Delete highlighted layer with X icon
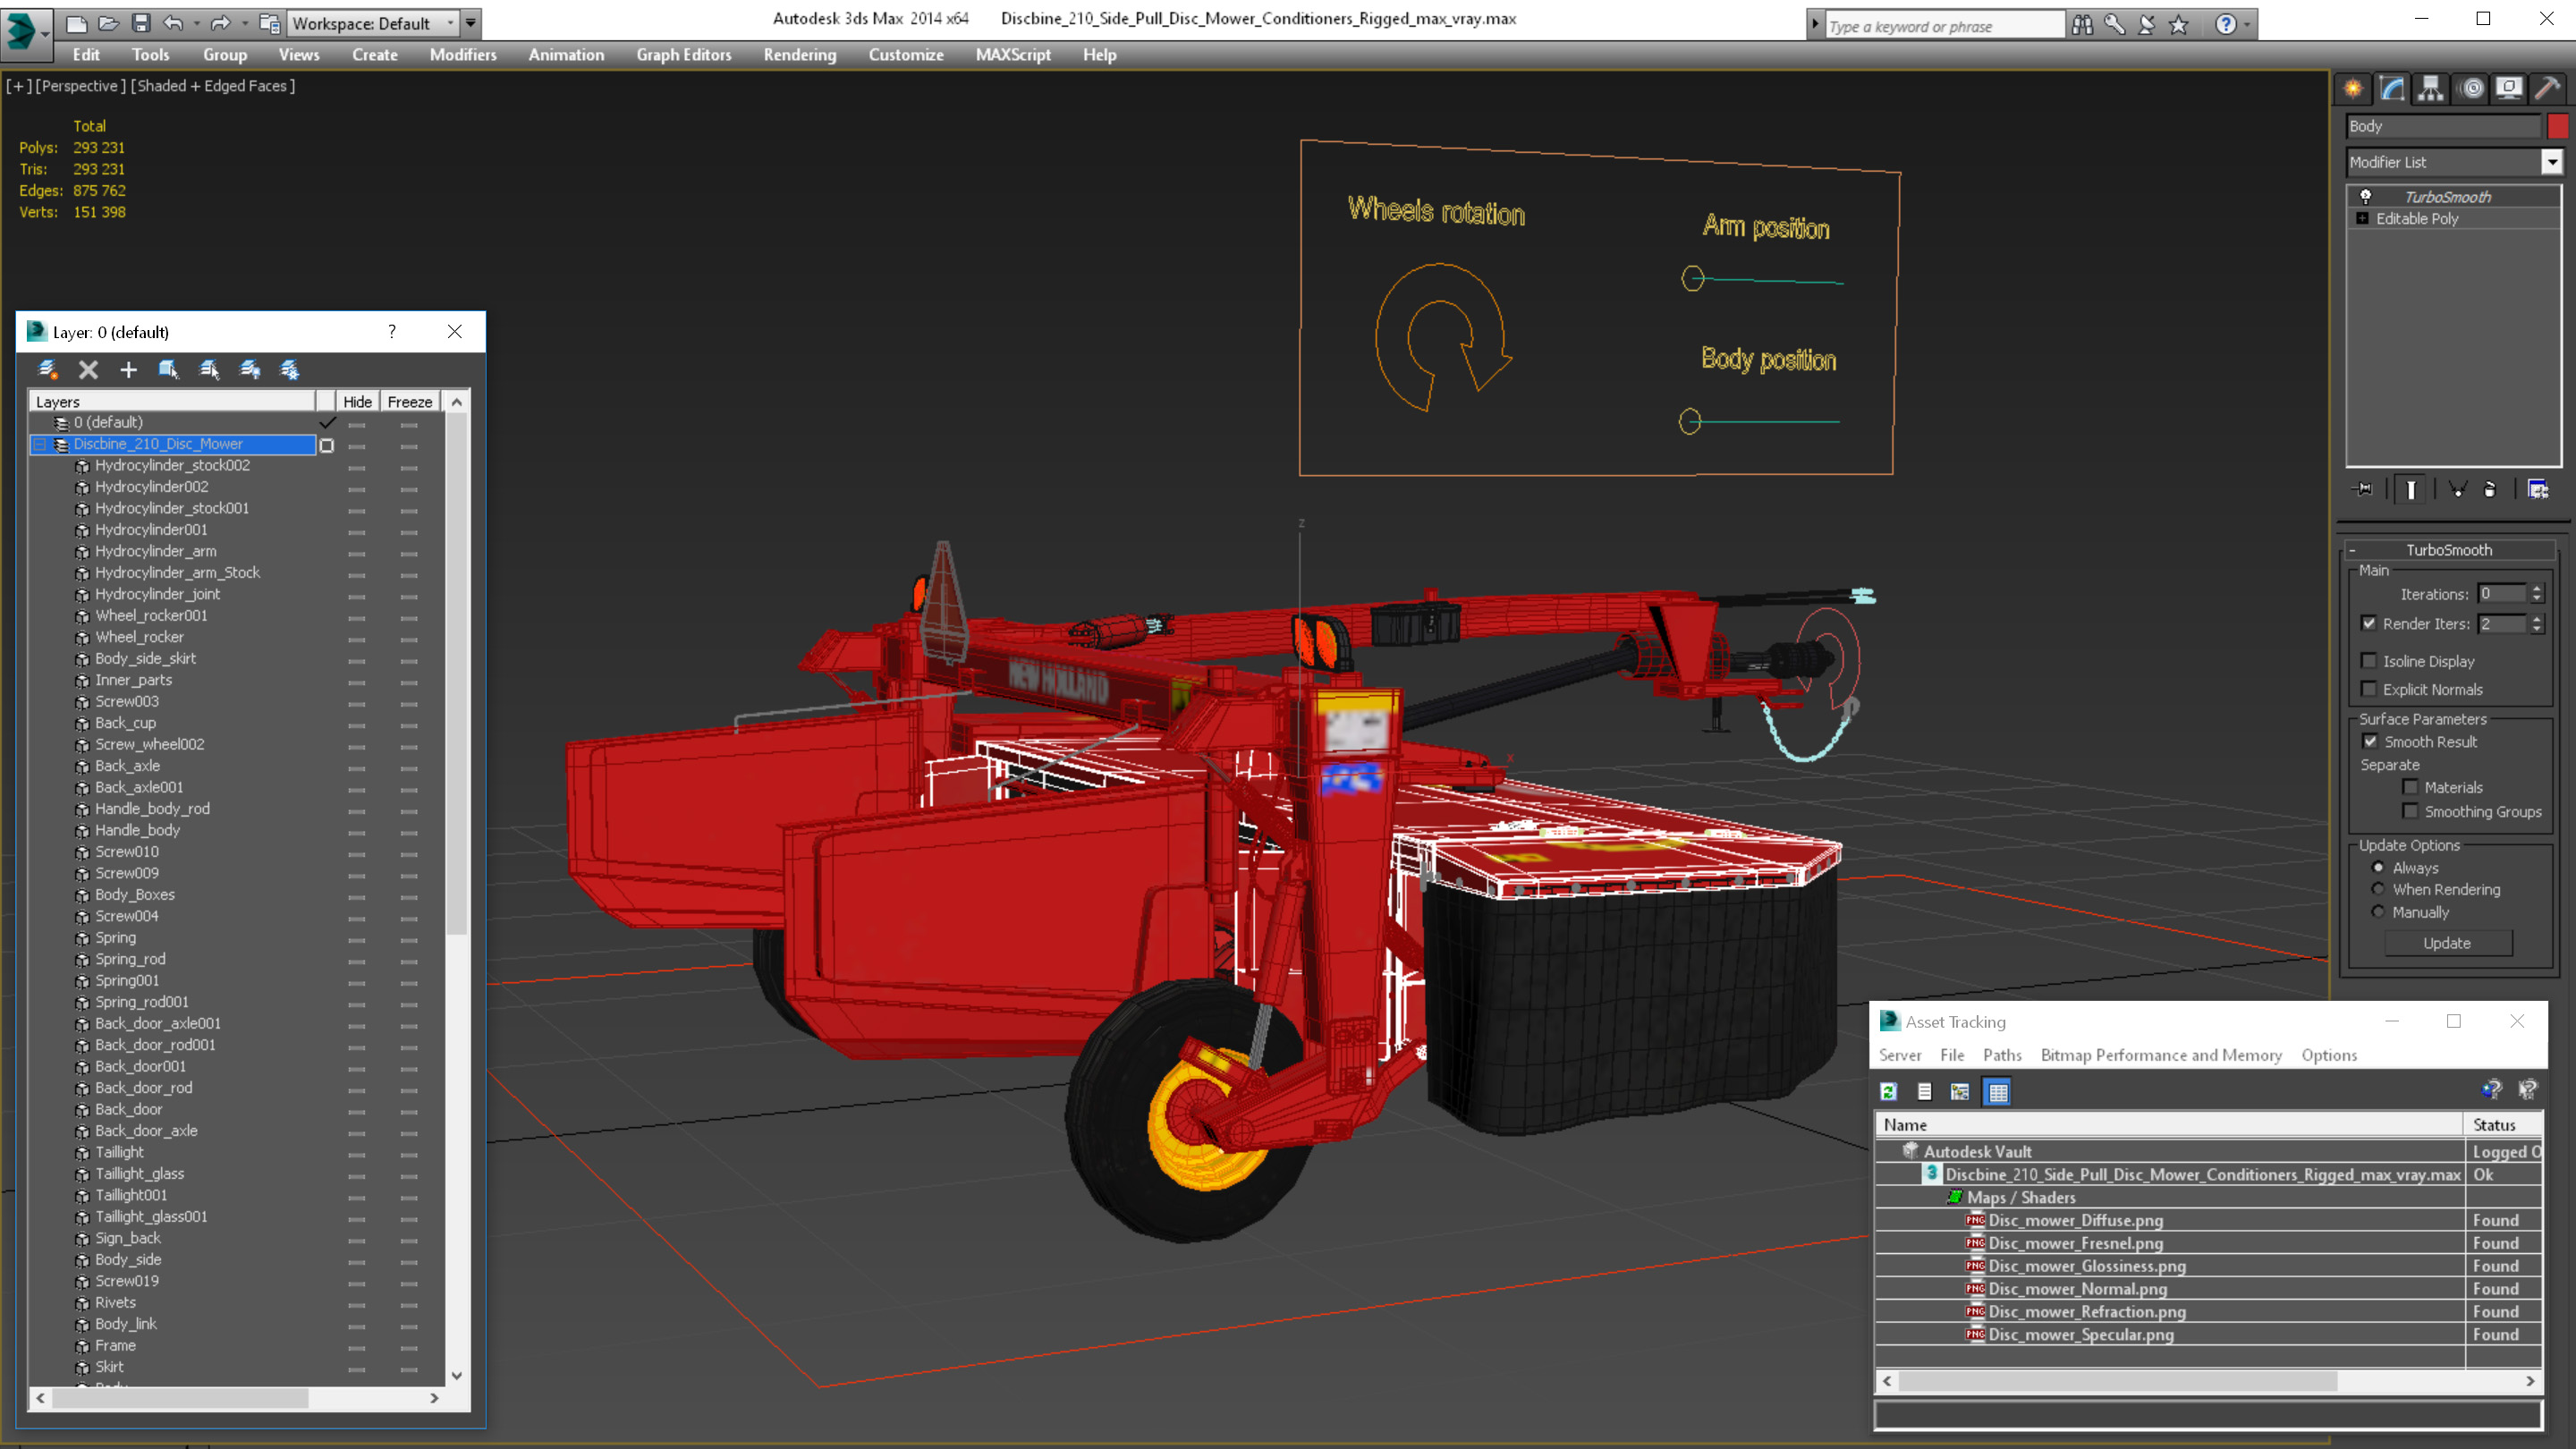This screenshot has height=1449, width=2576. (88, 370)
